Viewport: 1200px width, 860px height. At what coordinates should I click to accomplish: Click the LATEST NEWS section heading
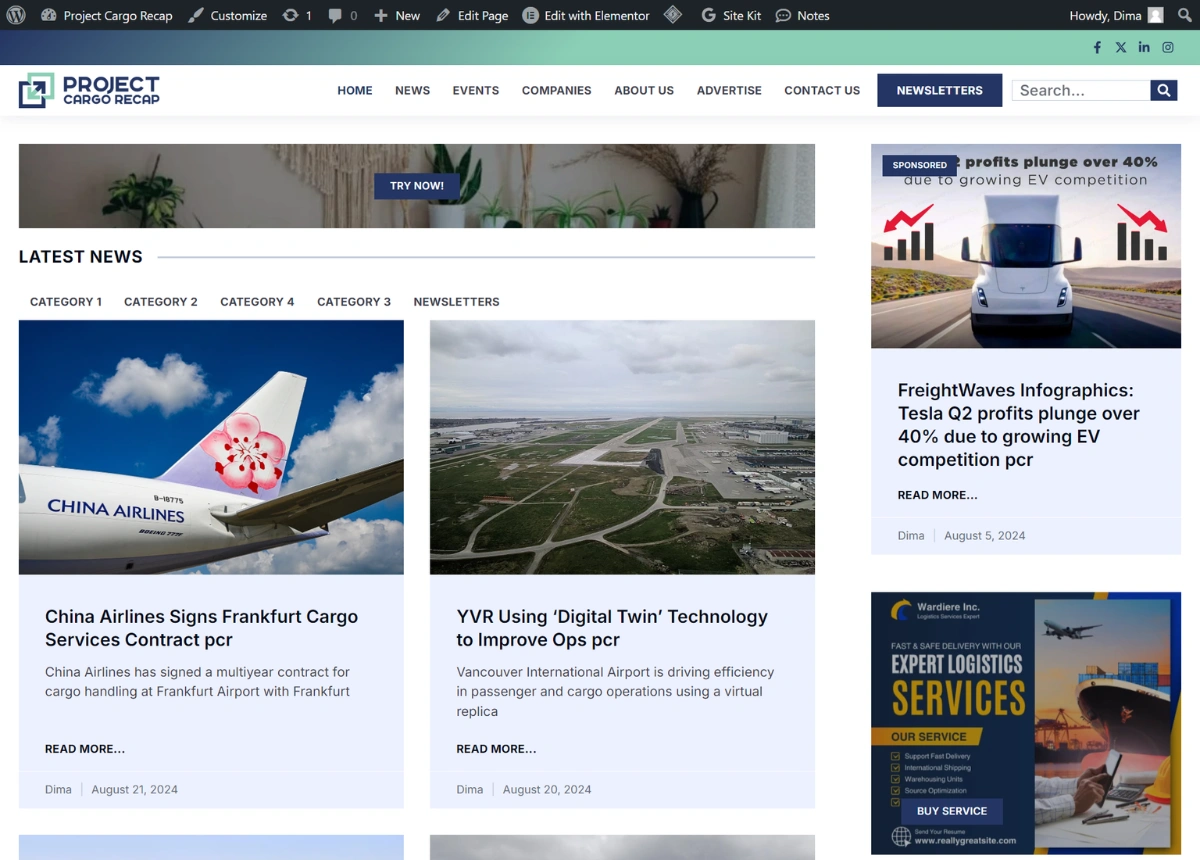[x=81, y=257]
